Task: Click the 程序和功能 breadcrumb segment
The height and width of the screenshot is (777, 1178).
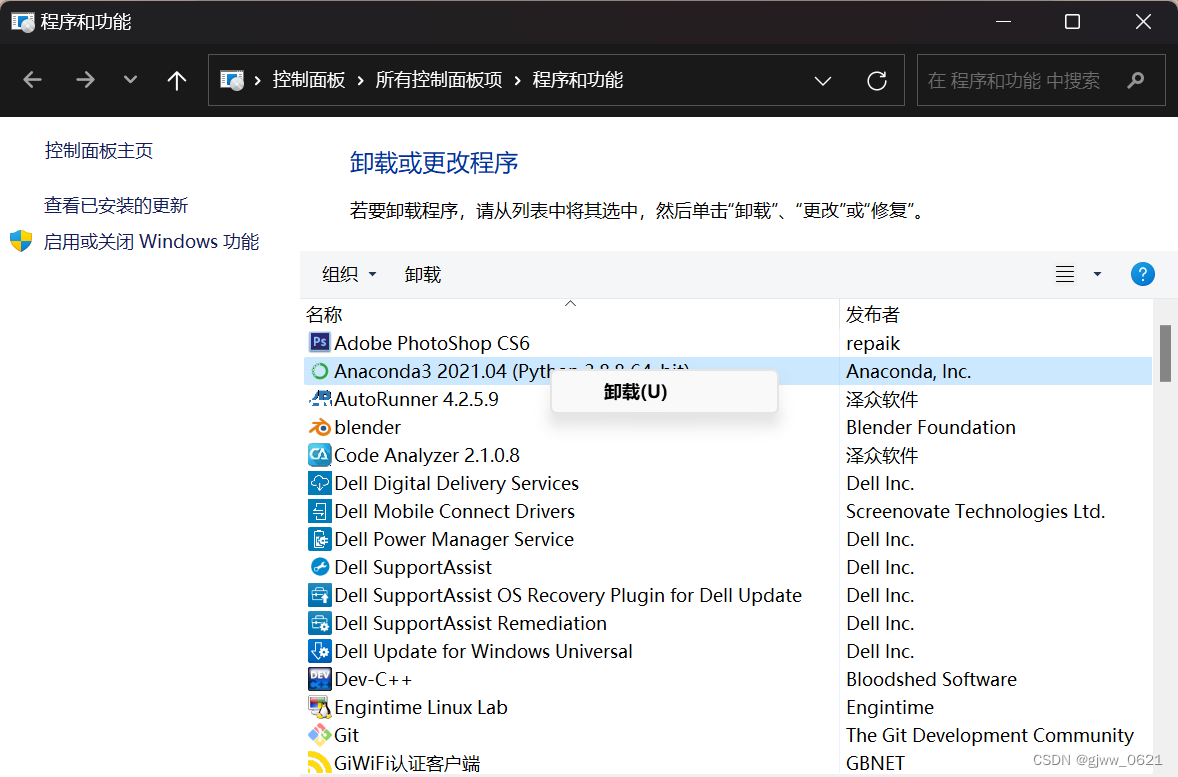Action: [x=578, y=80]
